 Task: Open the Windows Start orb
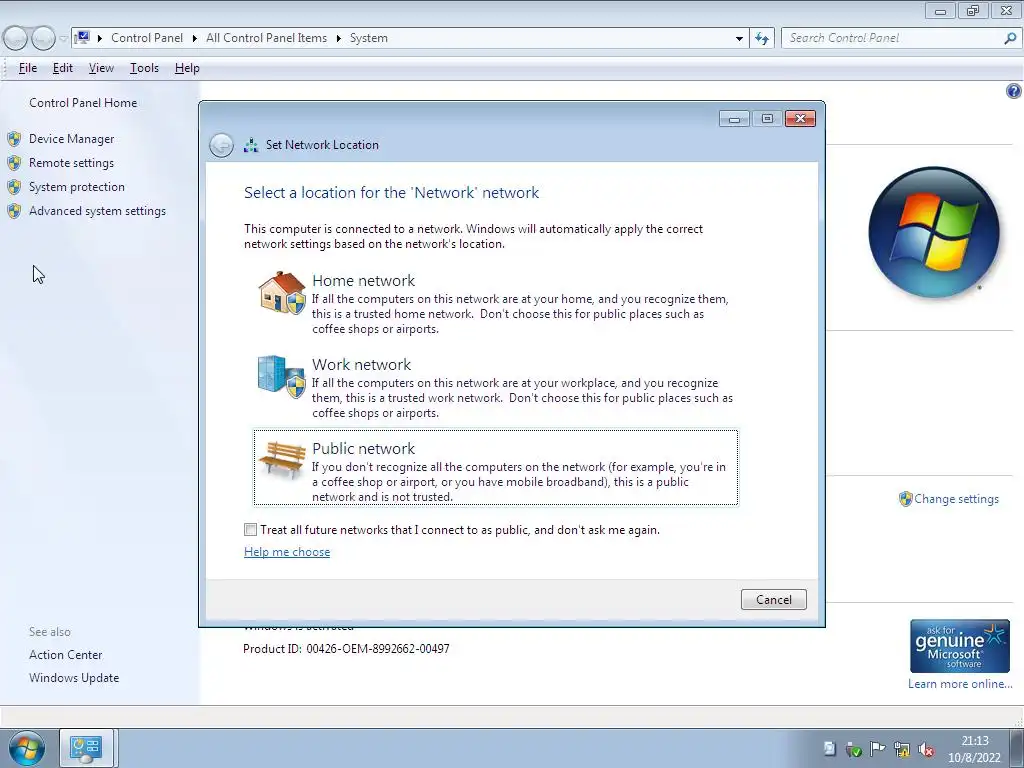point(26,749)
